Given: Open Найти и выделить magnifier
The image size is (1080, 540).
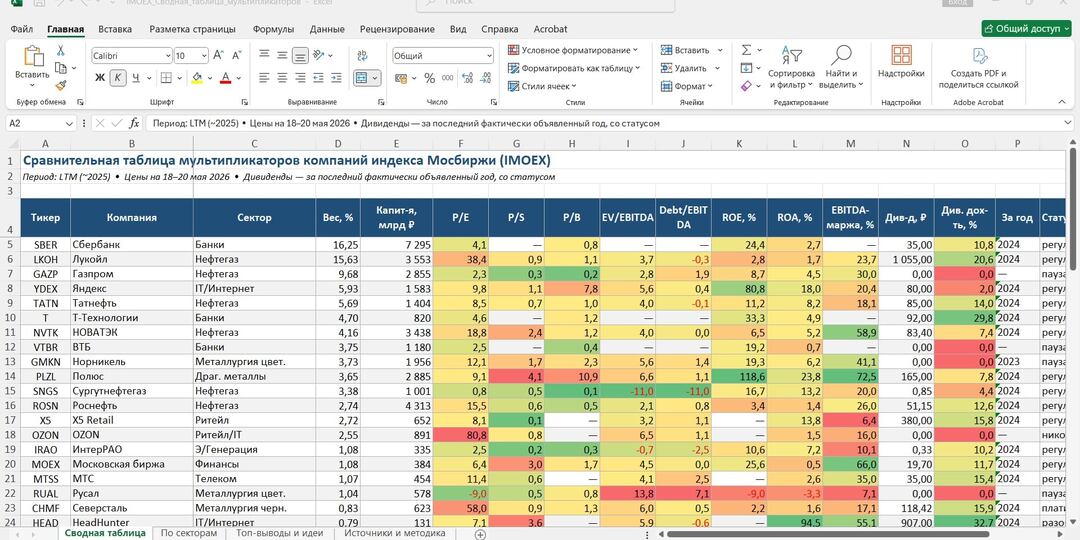Looking at the screenshot, I should coord(841,68).
